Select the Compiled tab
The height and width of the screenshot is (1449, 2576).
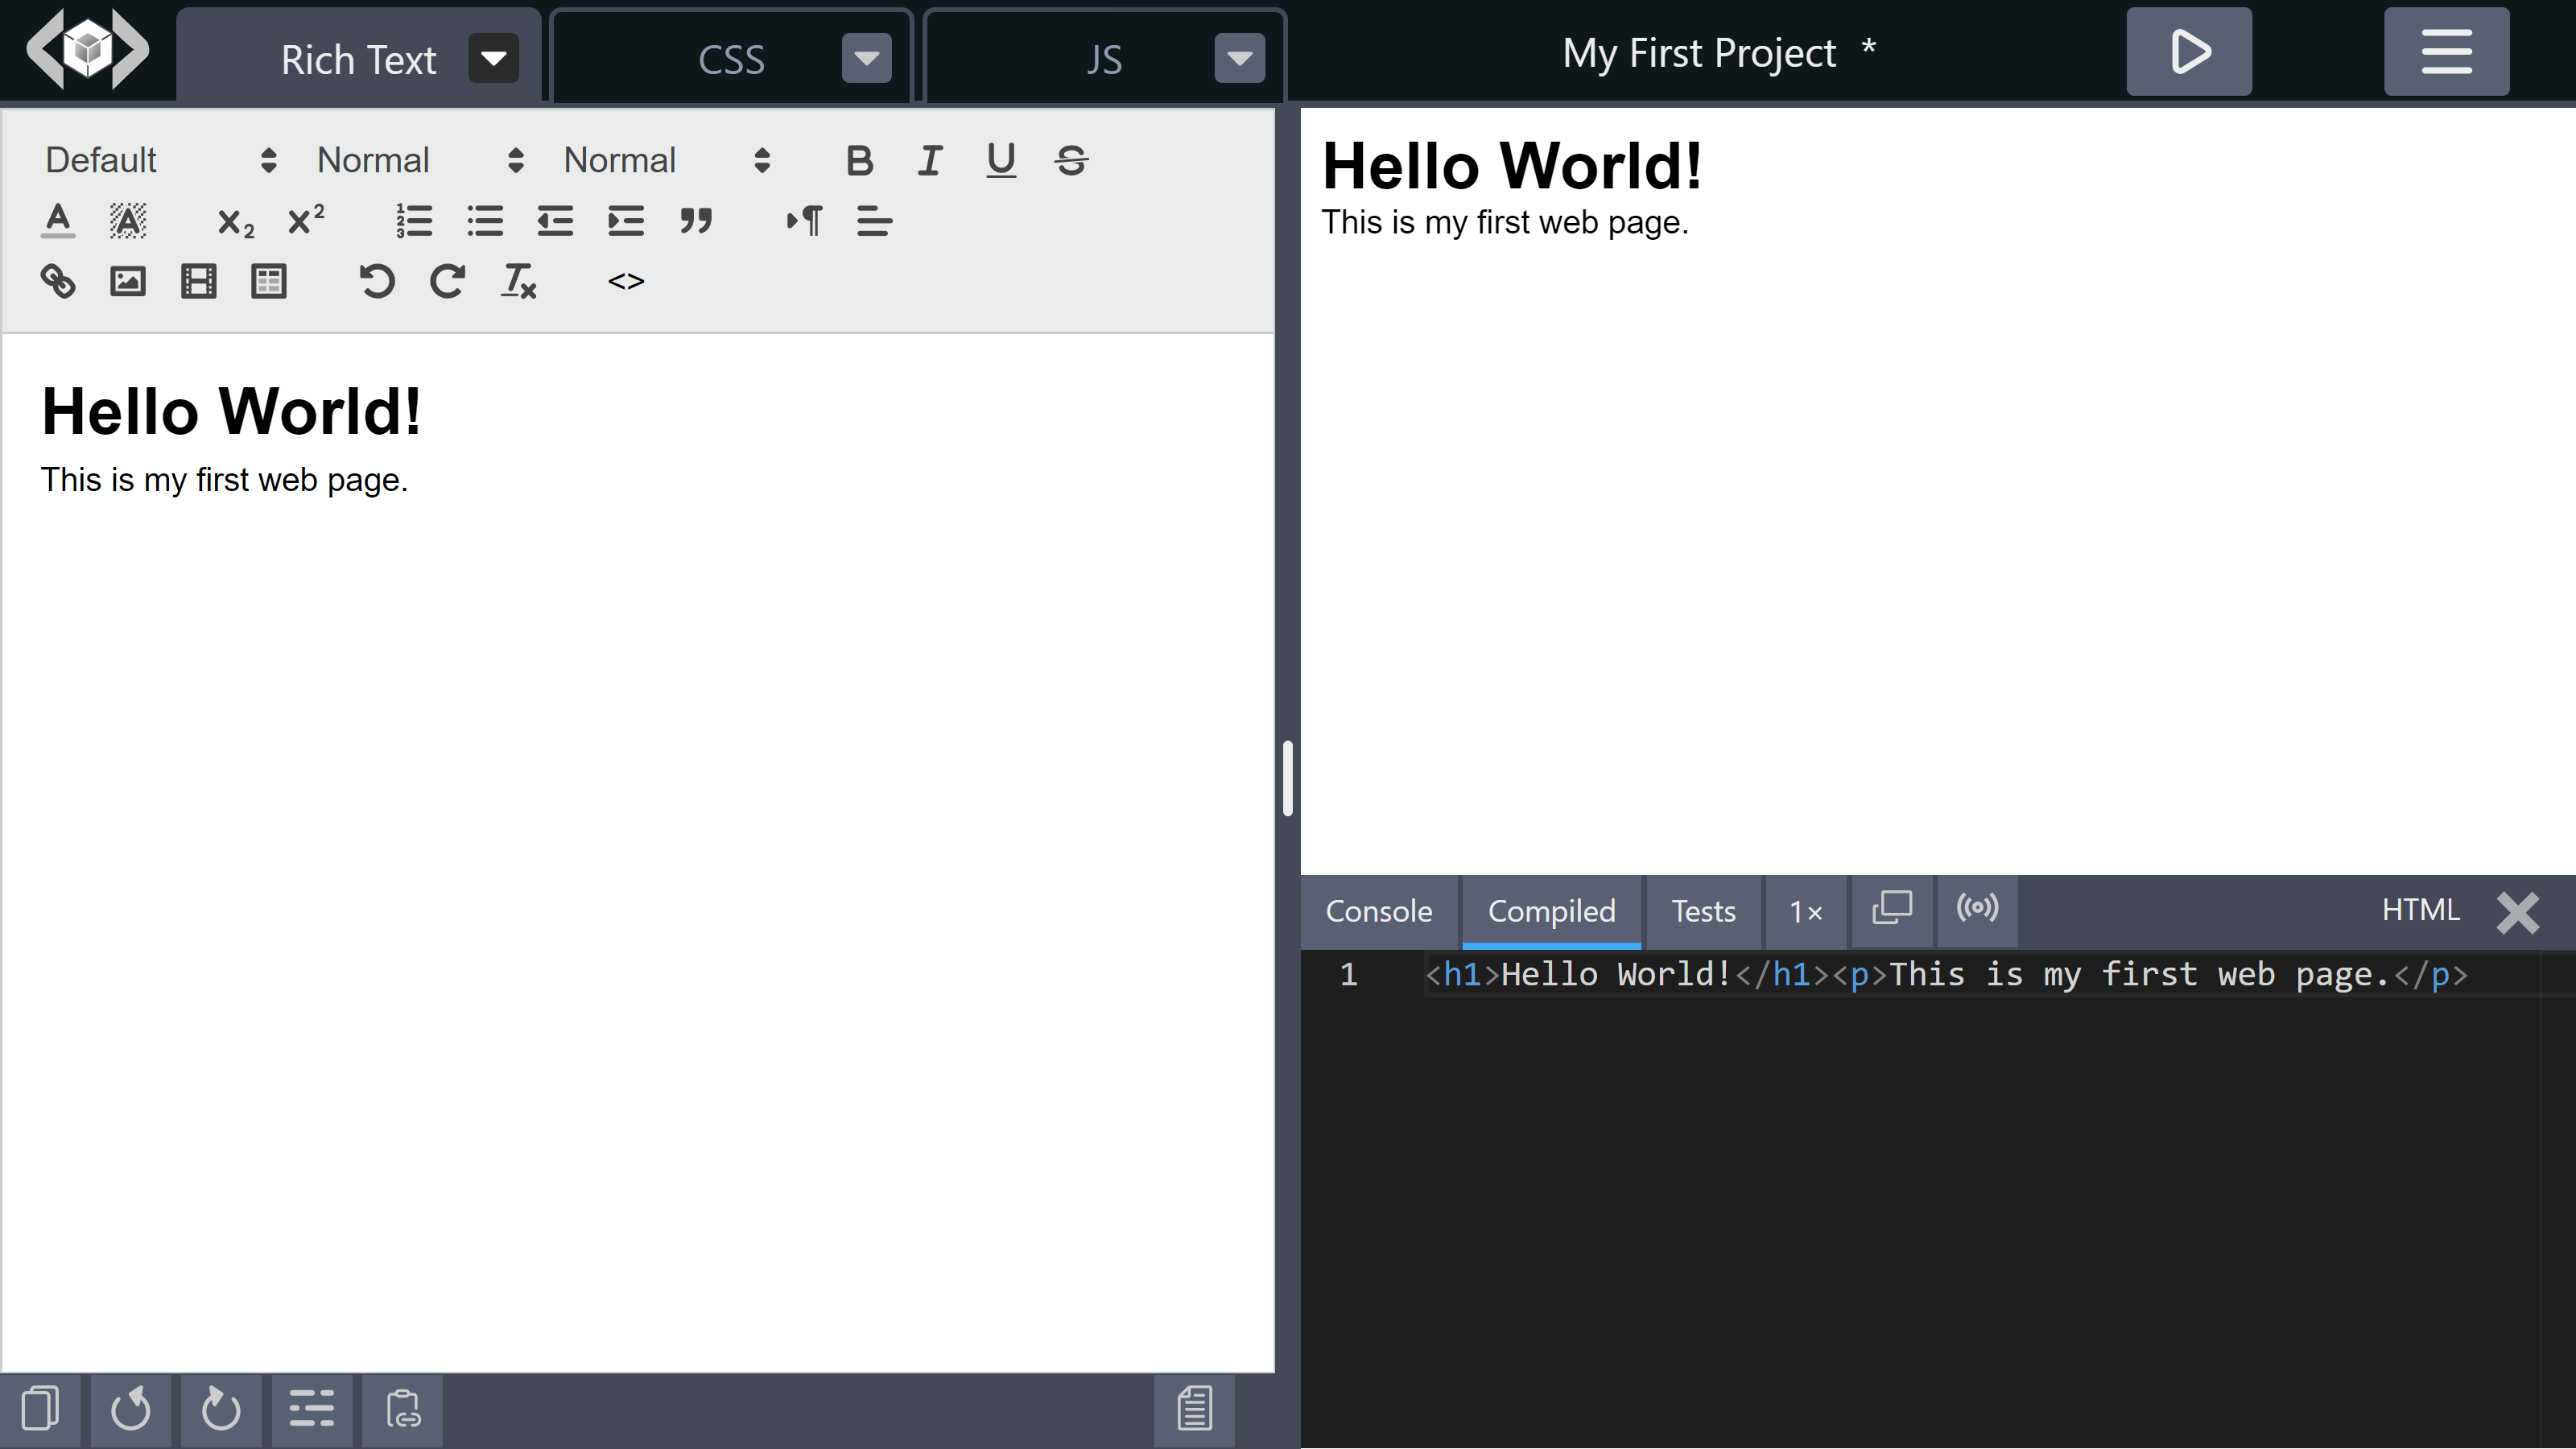point(1551,911)
